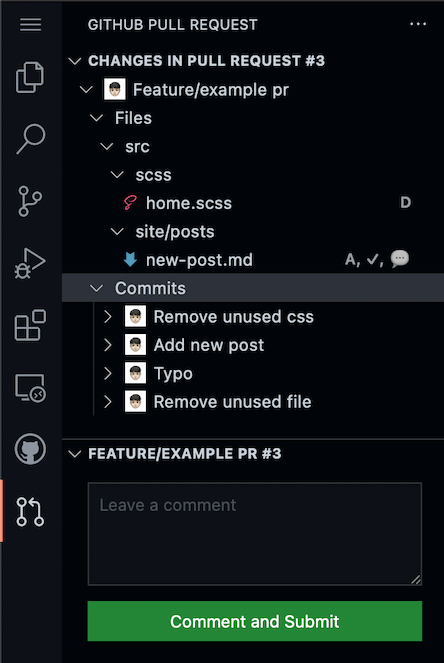Expand the Add new post commit

(x=108, y=345)
